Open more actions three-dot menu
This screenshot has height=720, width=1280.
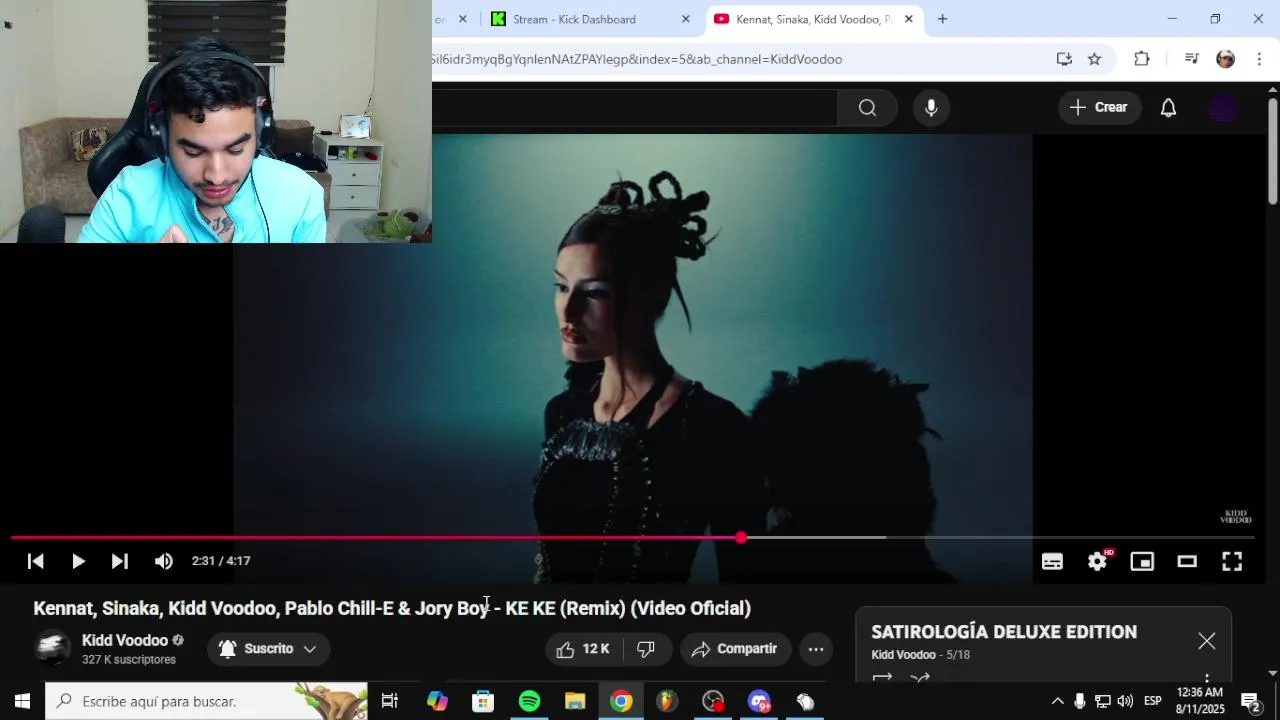[816, 649]
